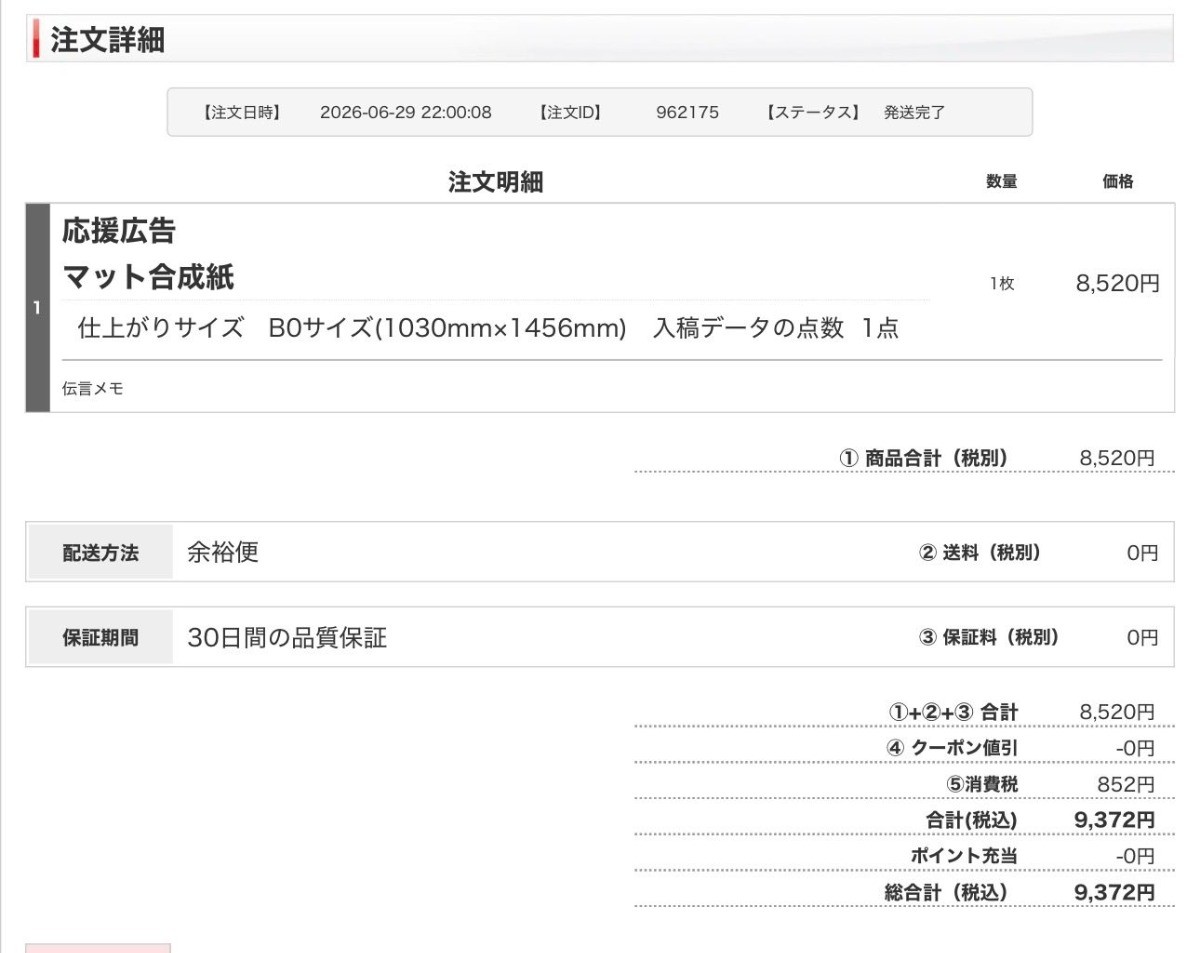This screenshot has height=953, width=1200.
Task: Click the 合計(税込) label
Action: click(971, 821)
